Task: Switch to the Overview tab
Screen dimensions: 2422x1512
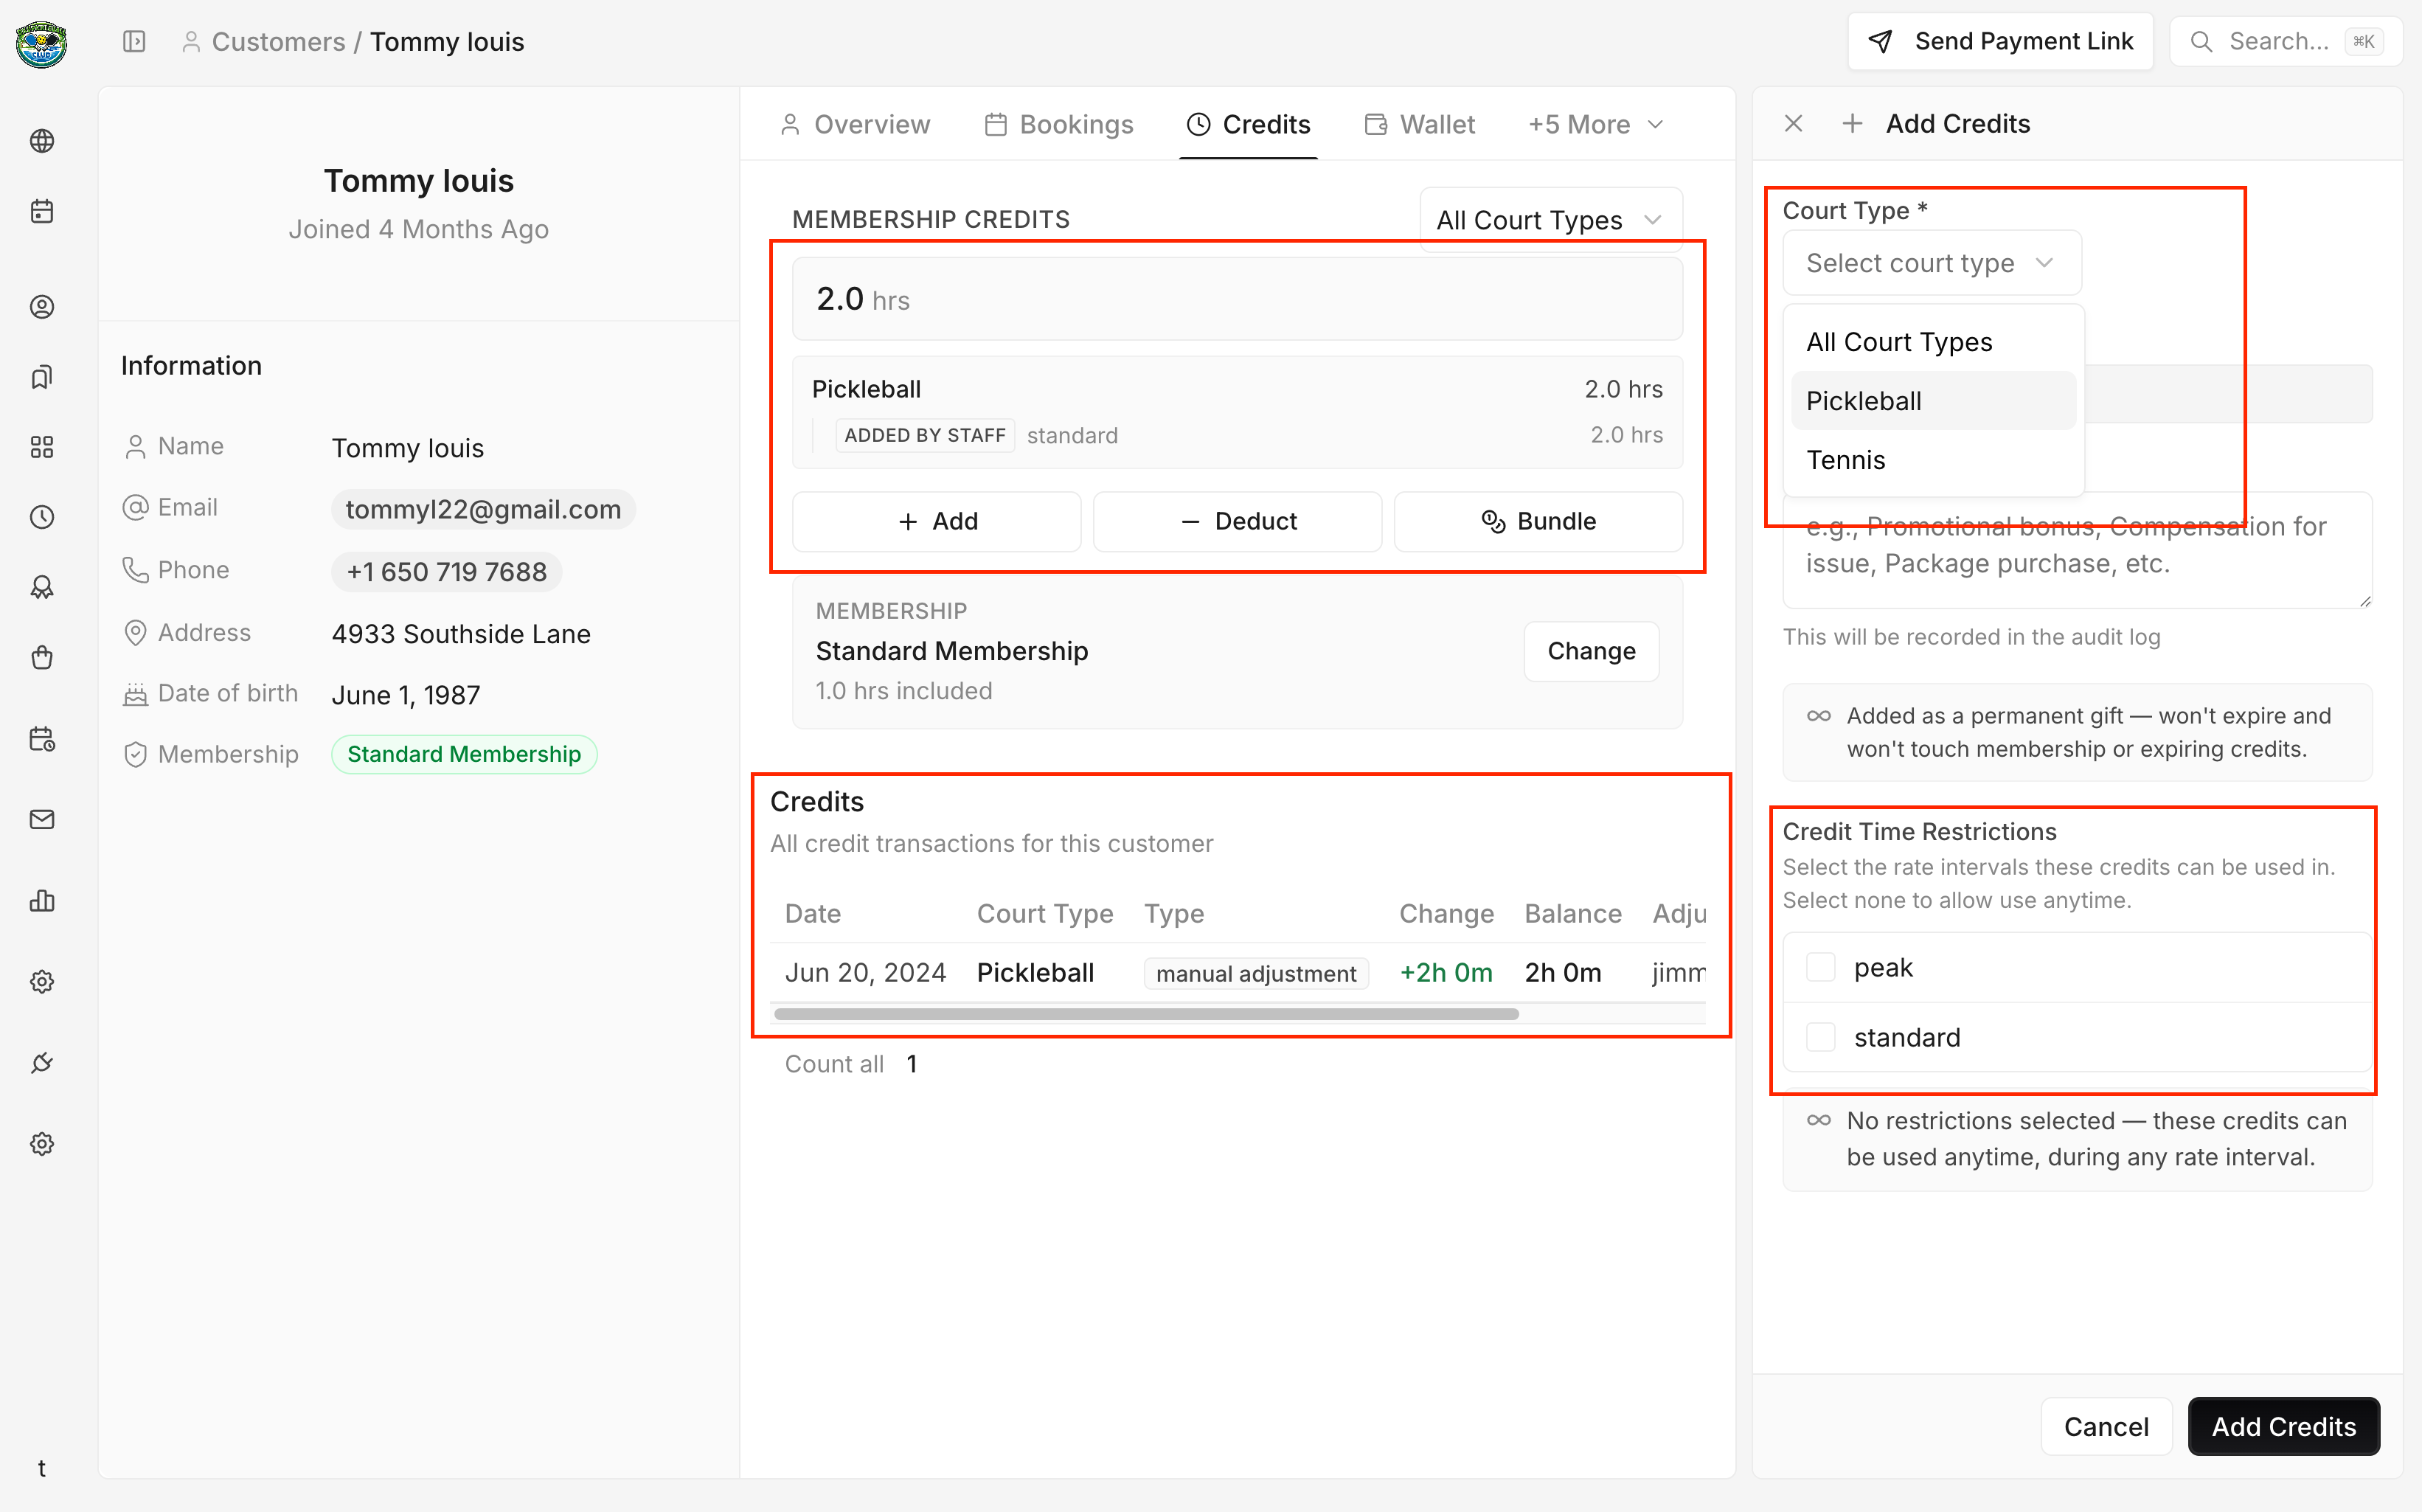Action: pos(854,125)
